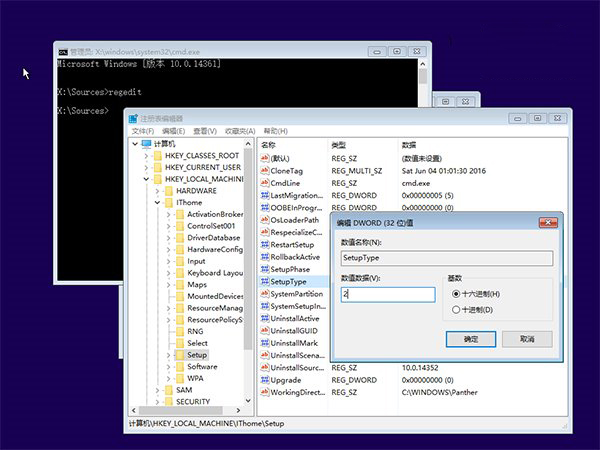Expand the ControlSet001 key
This screenshot has width=600, height=450.
pyautogui.click(x=168, y=226)
